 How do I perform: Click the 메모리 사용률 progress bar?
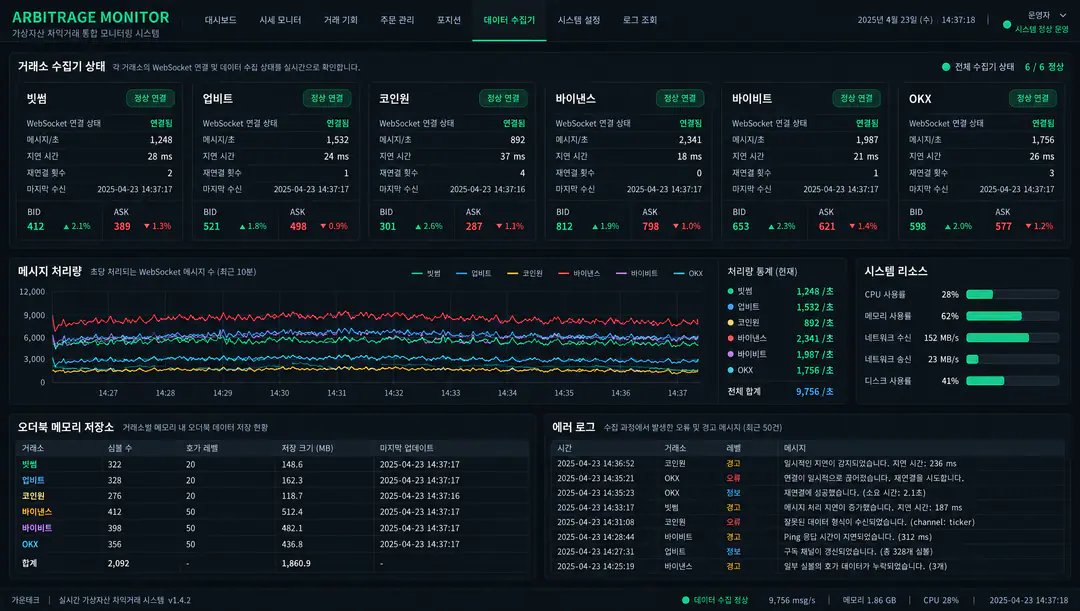click(x=1012, y=316)
